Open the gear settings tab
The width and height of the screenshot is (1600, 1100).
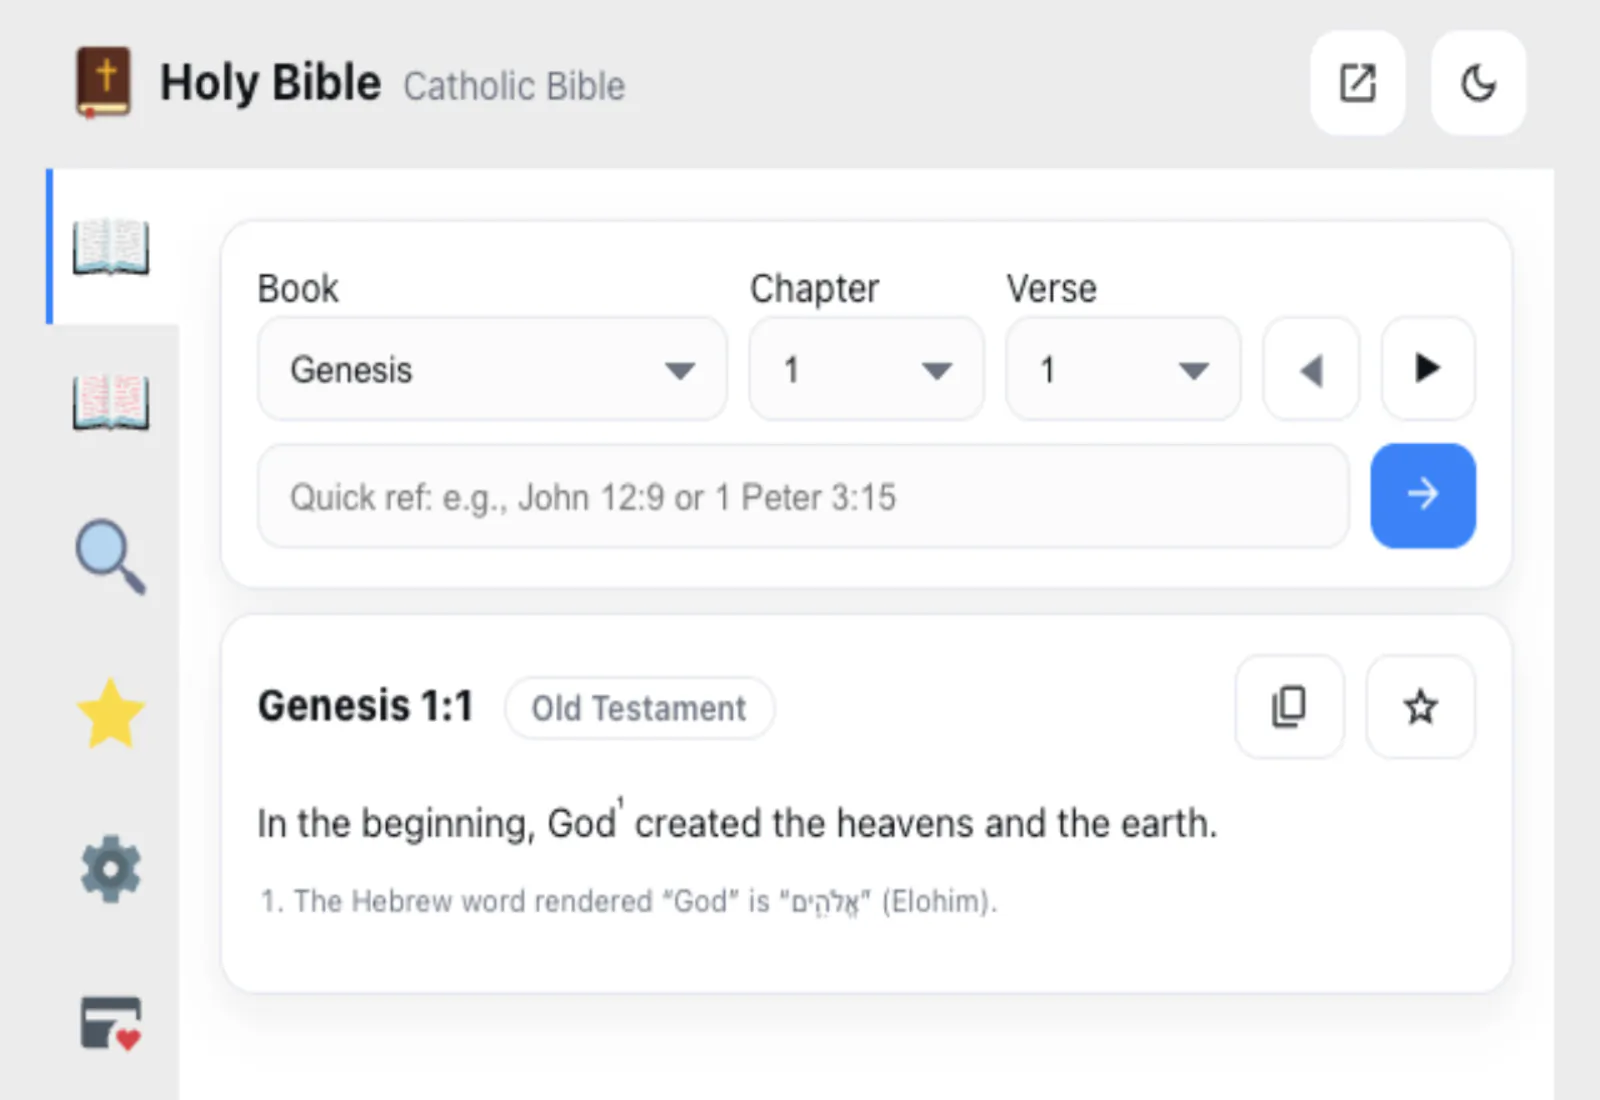(111, 869)
